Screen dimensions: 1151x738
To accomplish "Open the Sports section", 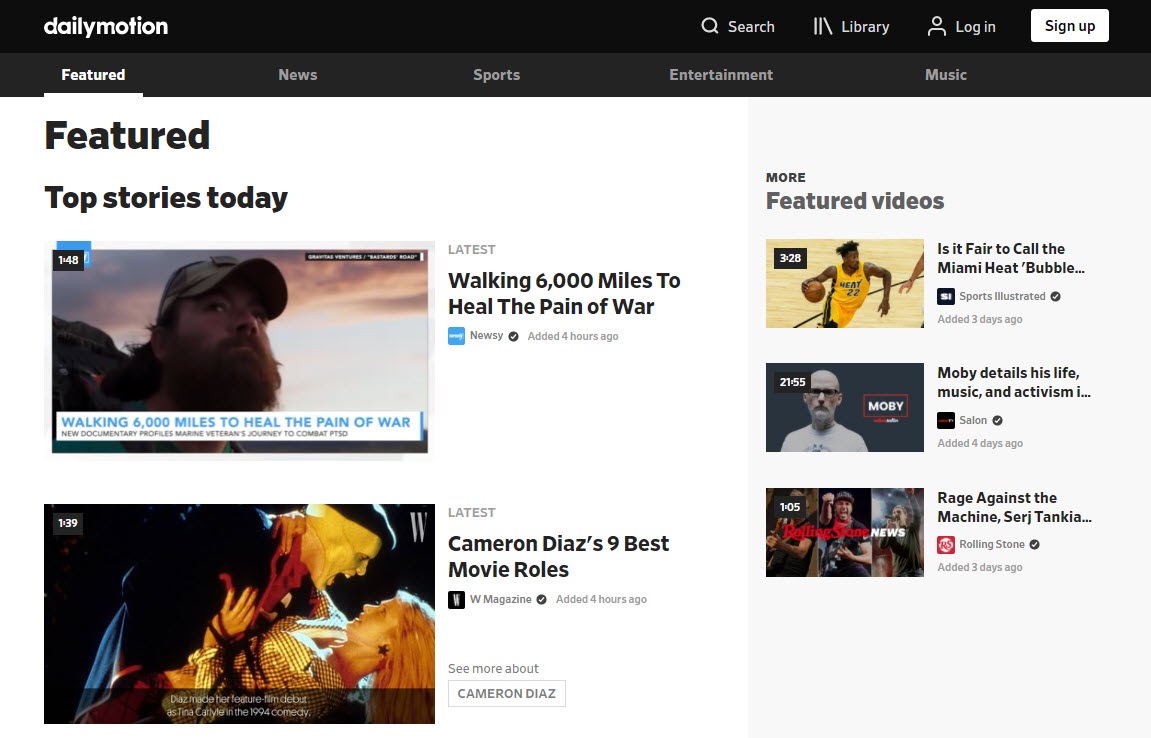I will coord(496,74).
